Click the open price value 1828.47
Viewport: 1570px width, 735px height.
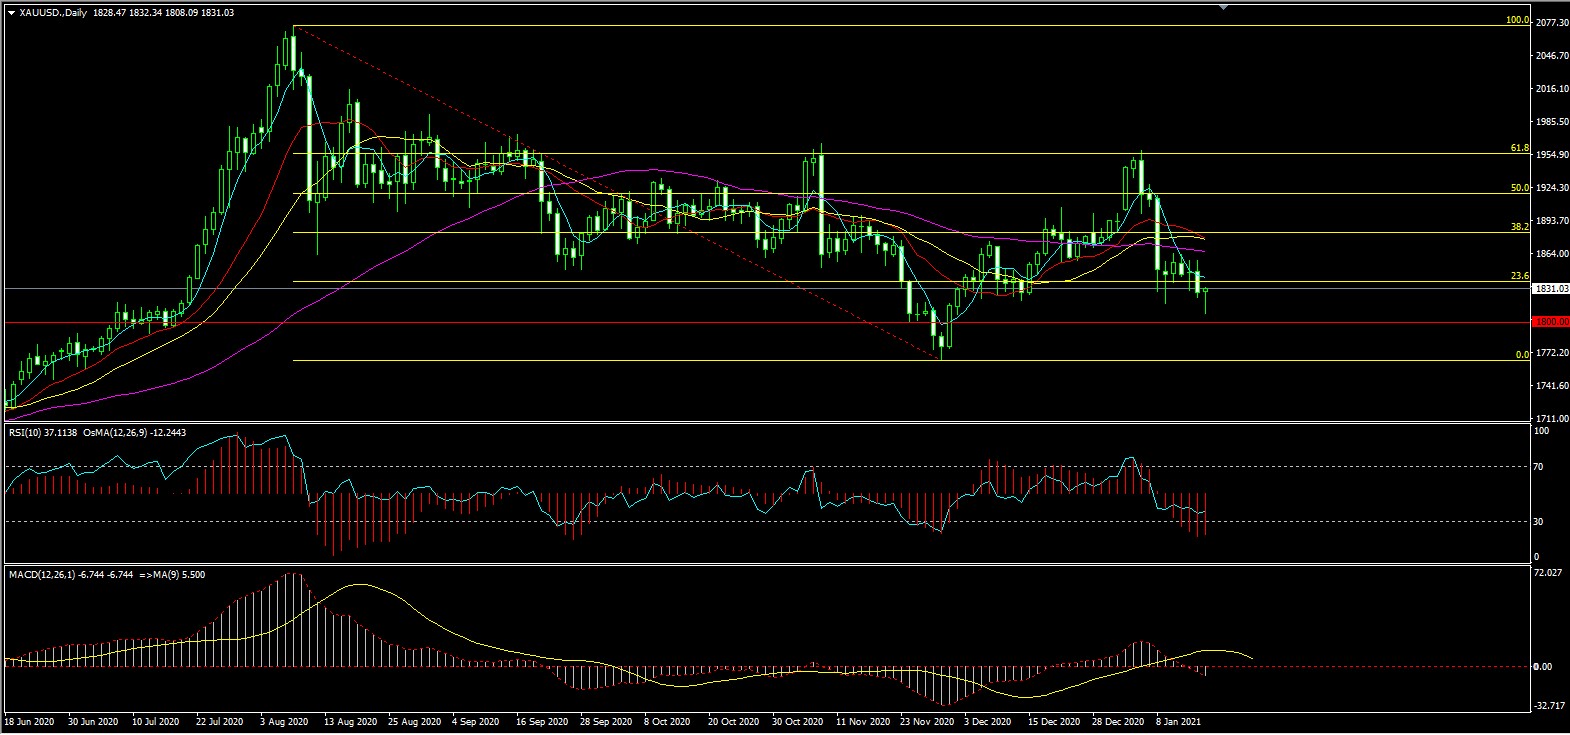click(109, 13)
